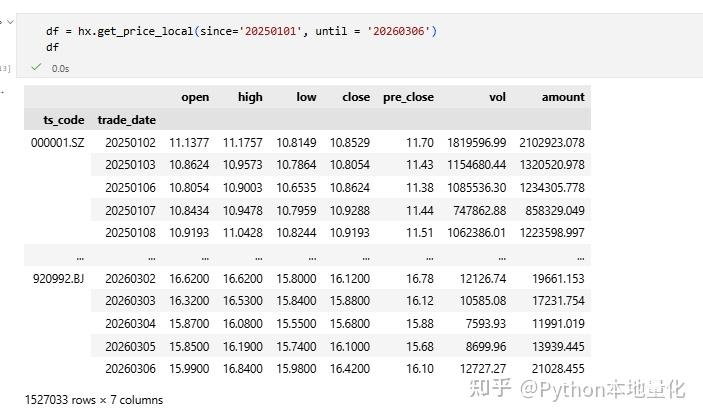Click the open column header

point(194,97)
